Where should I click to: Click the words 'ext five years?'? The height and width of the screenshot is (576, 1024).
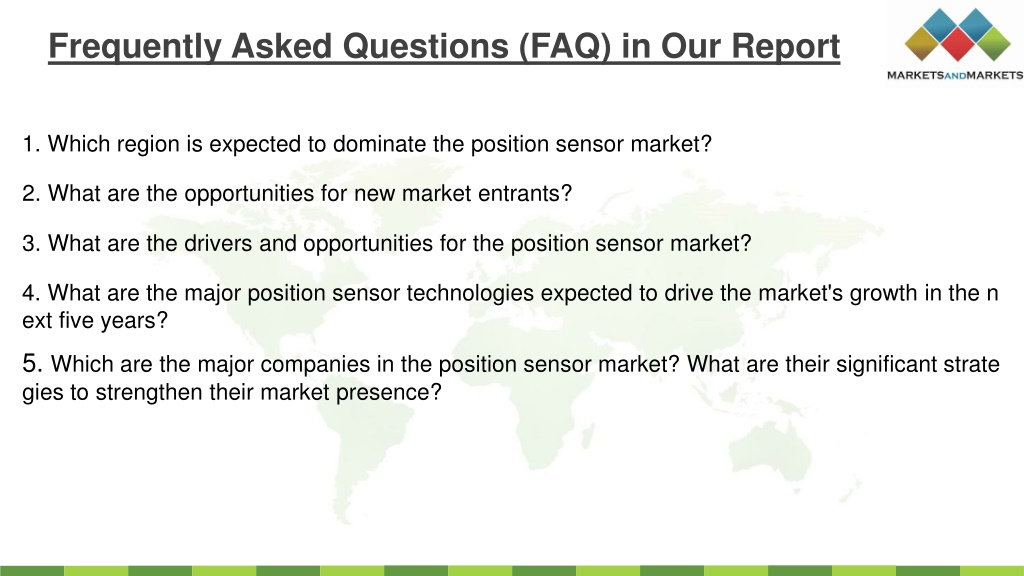coord(95,321)
